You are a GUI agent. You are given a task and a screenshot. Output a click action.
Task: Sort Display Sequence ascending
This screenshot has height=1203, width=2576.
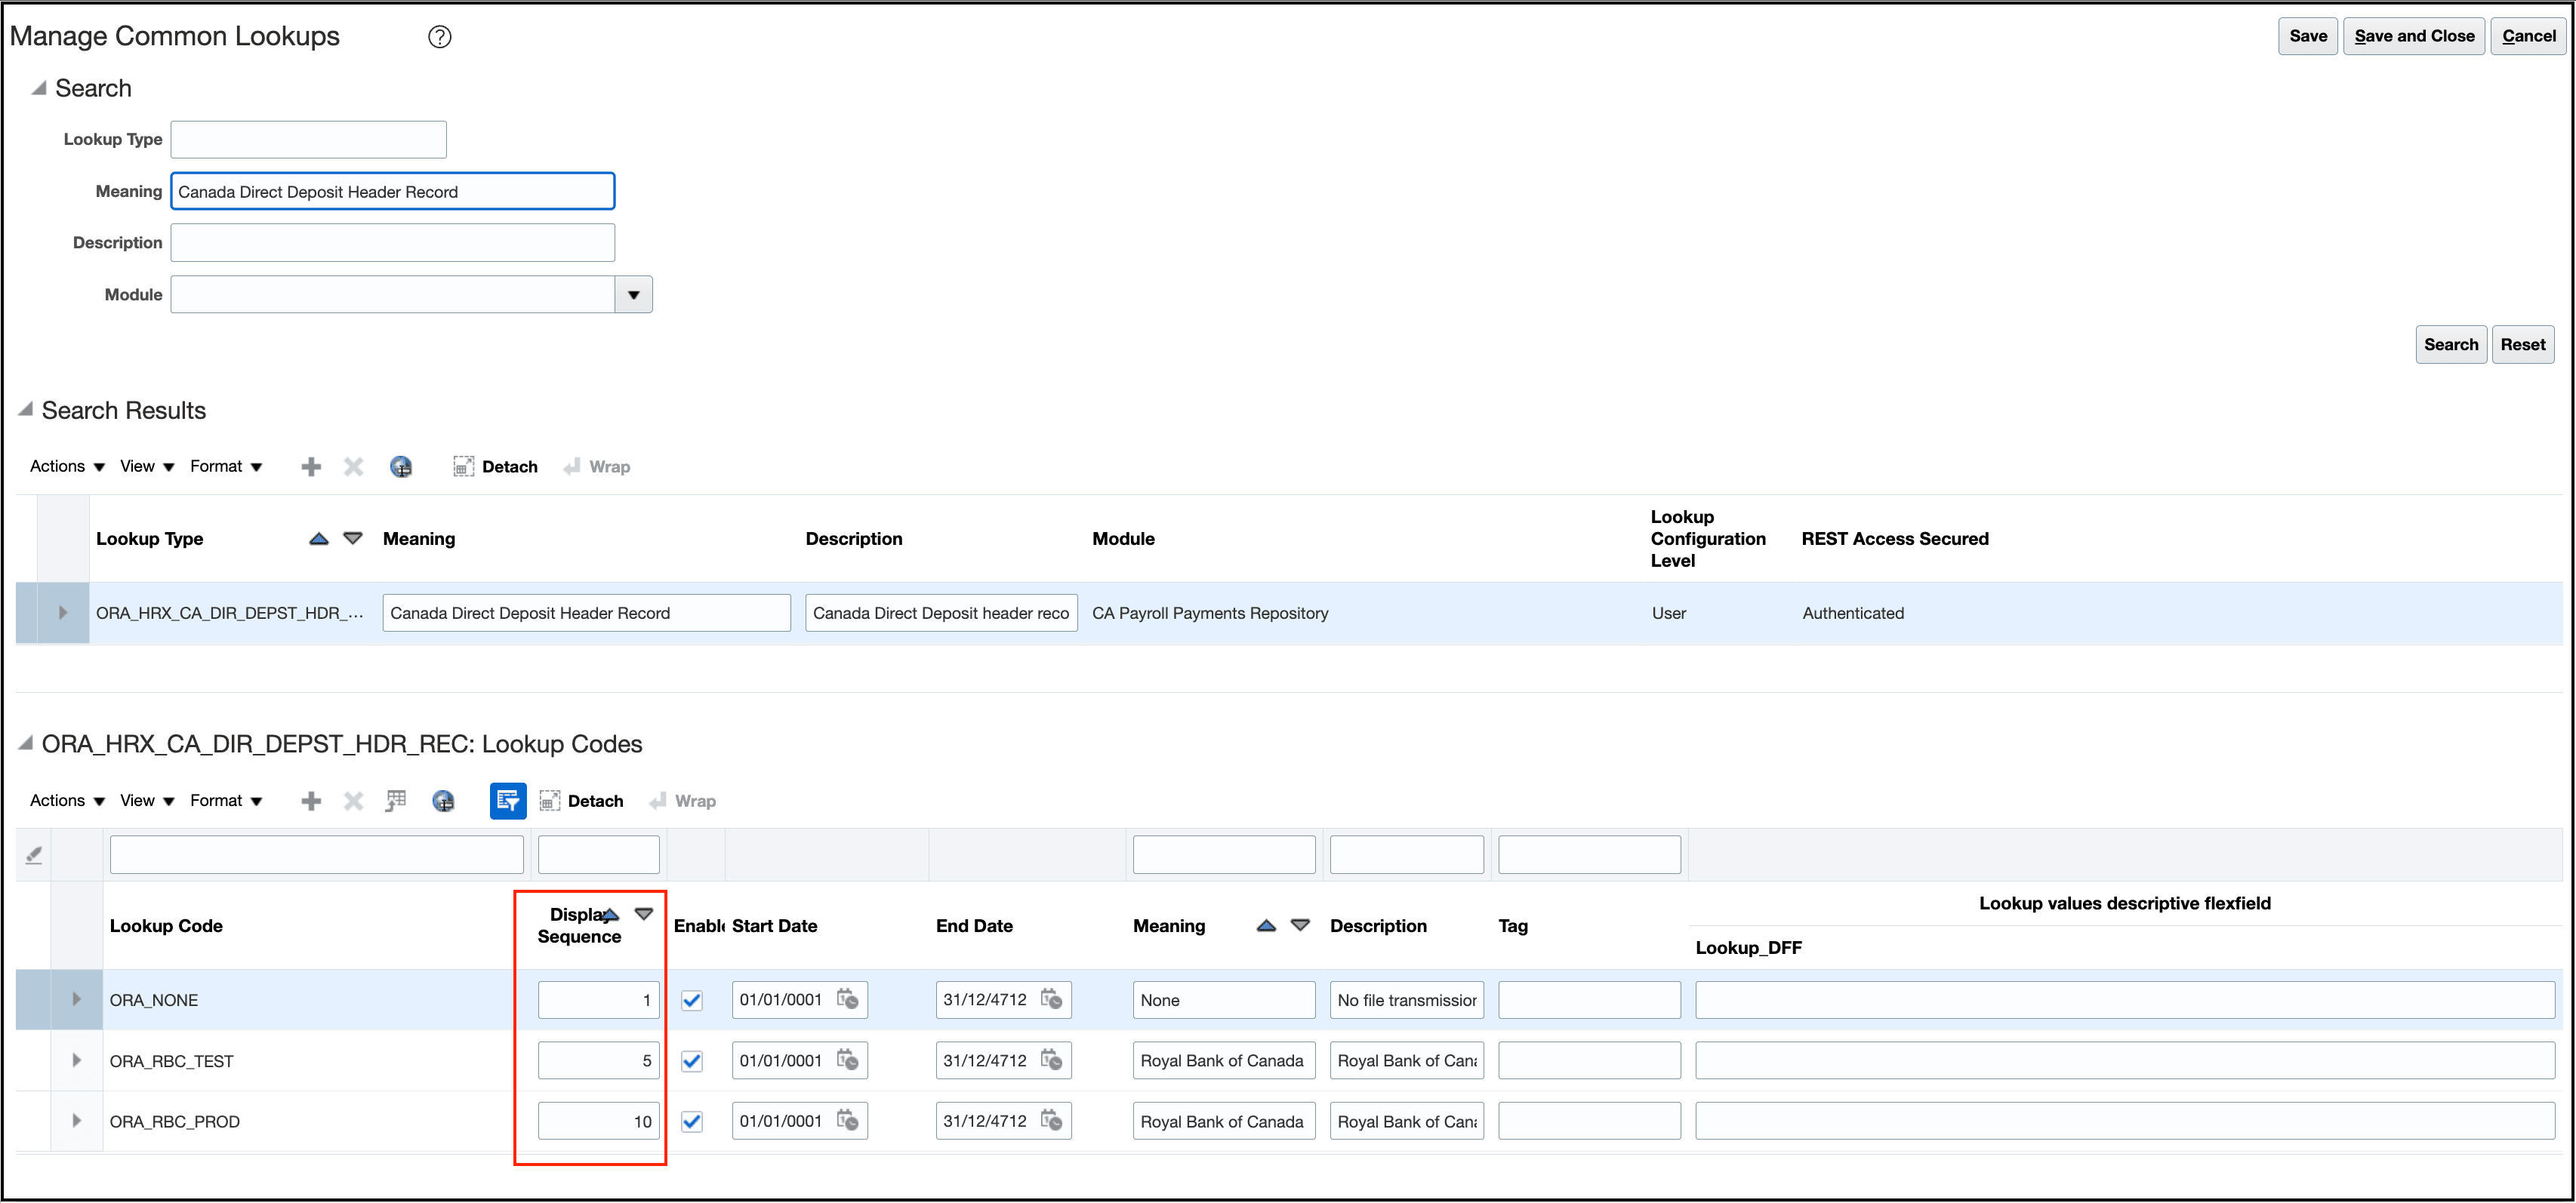[611, 915]
